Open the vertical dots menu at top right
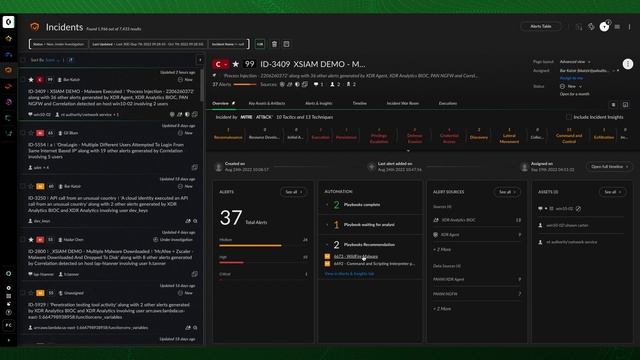The width and height of the screenshot is (640, 360). click(x=629, y=27)
